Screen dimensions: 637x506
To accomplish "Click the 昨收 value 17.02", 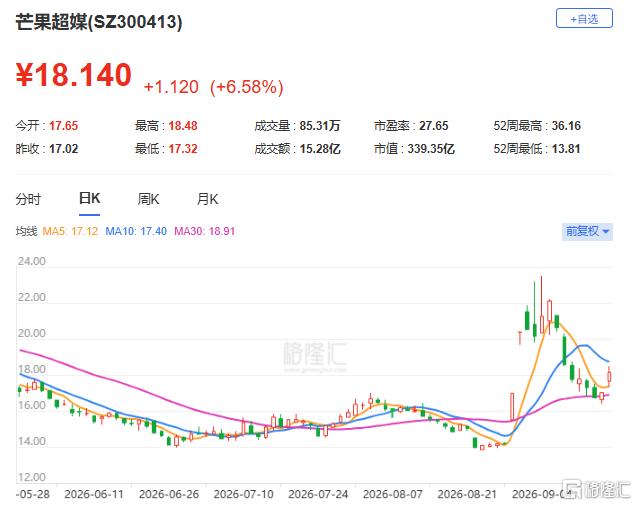I will [63, 149].
